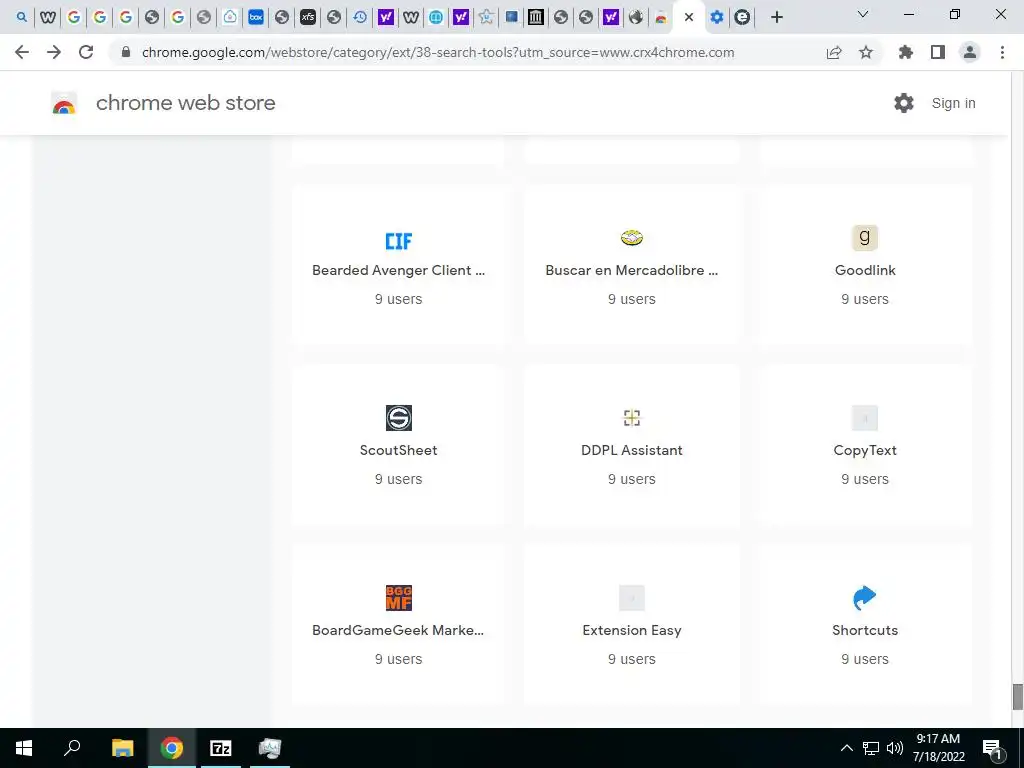Switch to the house icon tab
1024x768 pixels.
(230, 17)
